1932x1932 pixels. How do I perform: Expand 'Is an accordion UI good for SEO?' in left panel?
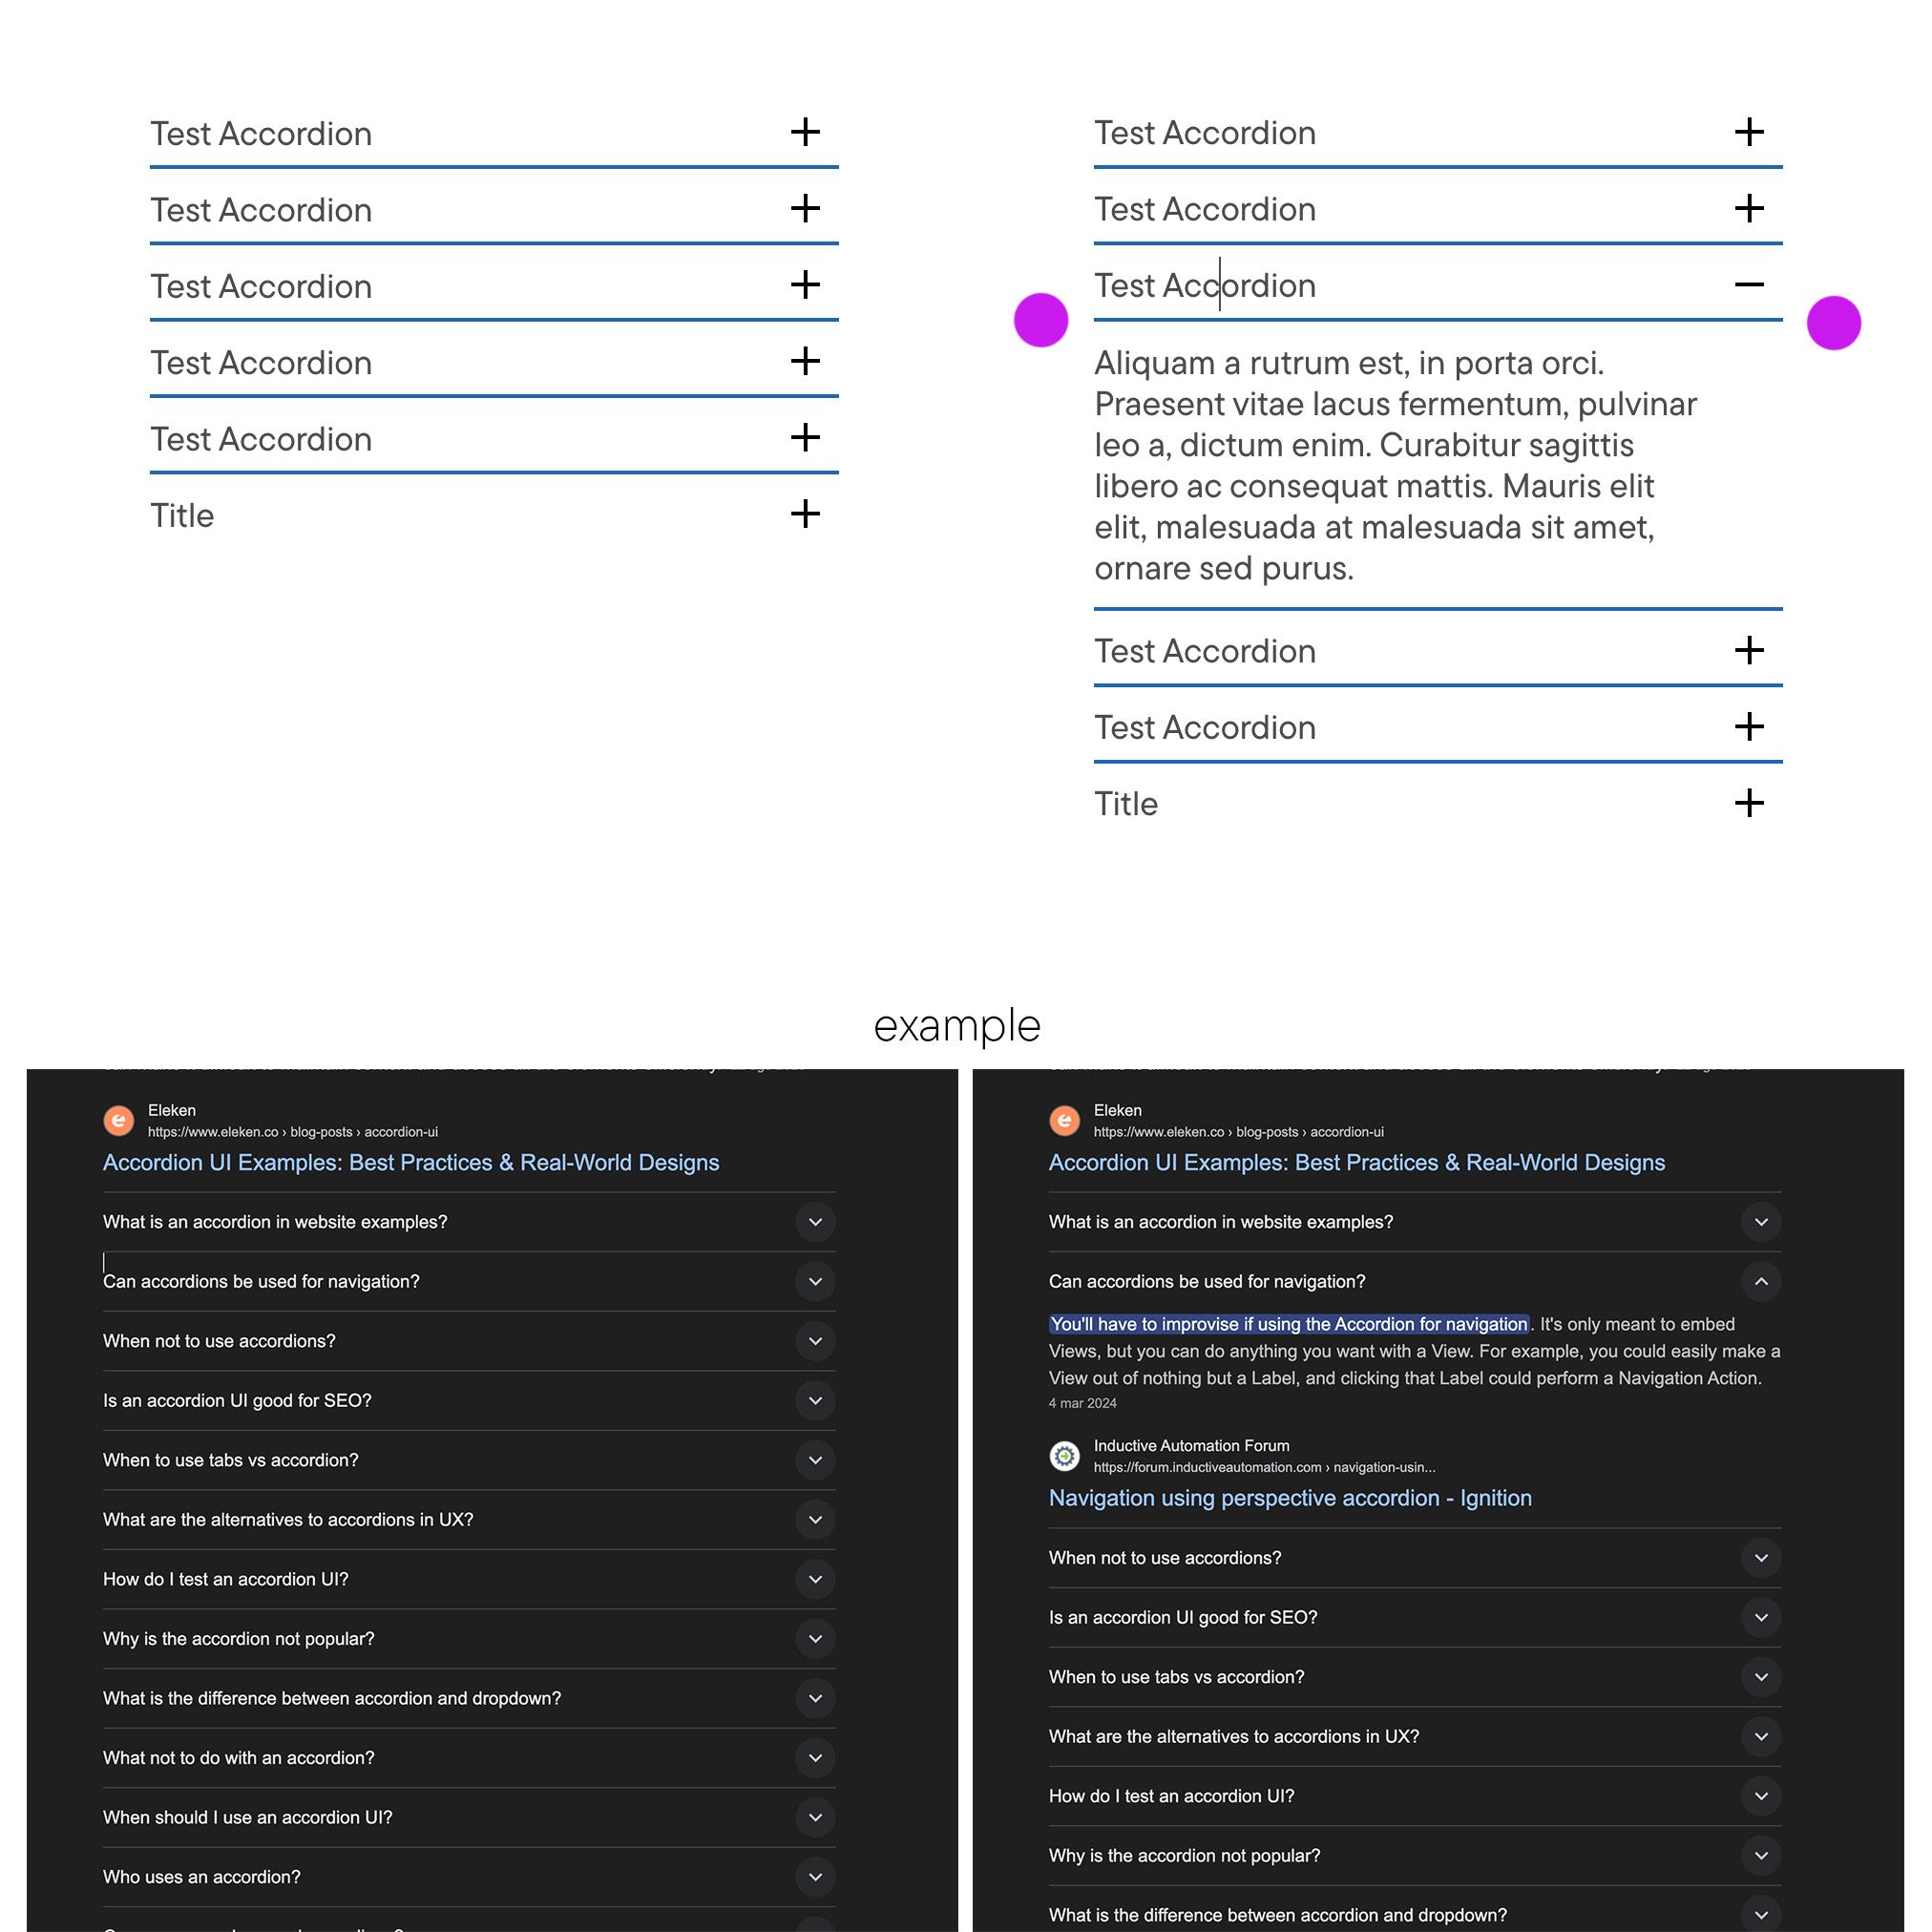click(815, 1401)
